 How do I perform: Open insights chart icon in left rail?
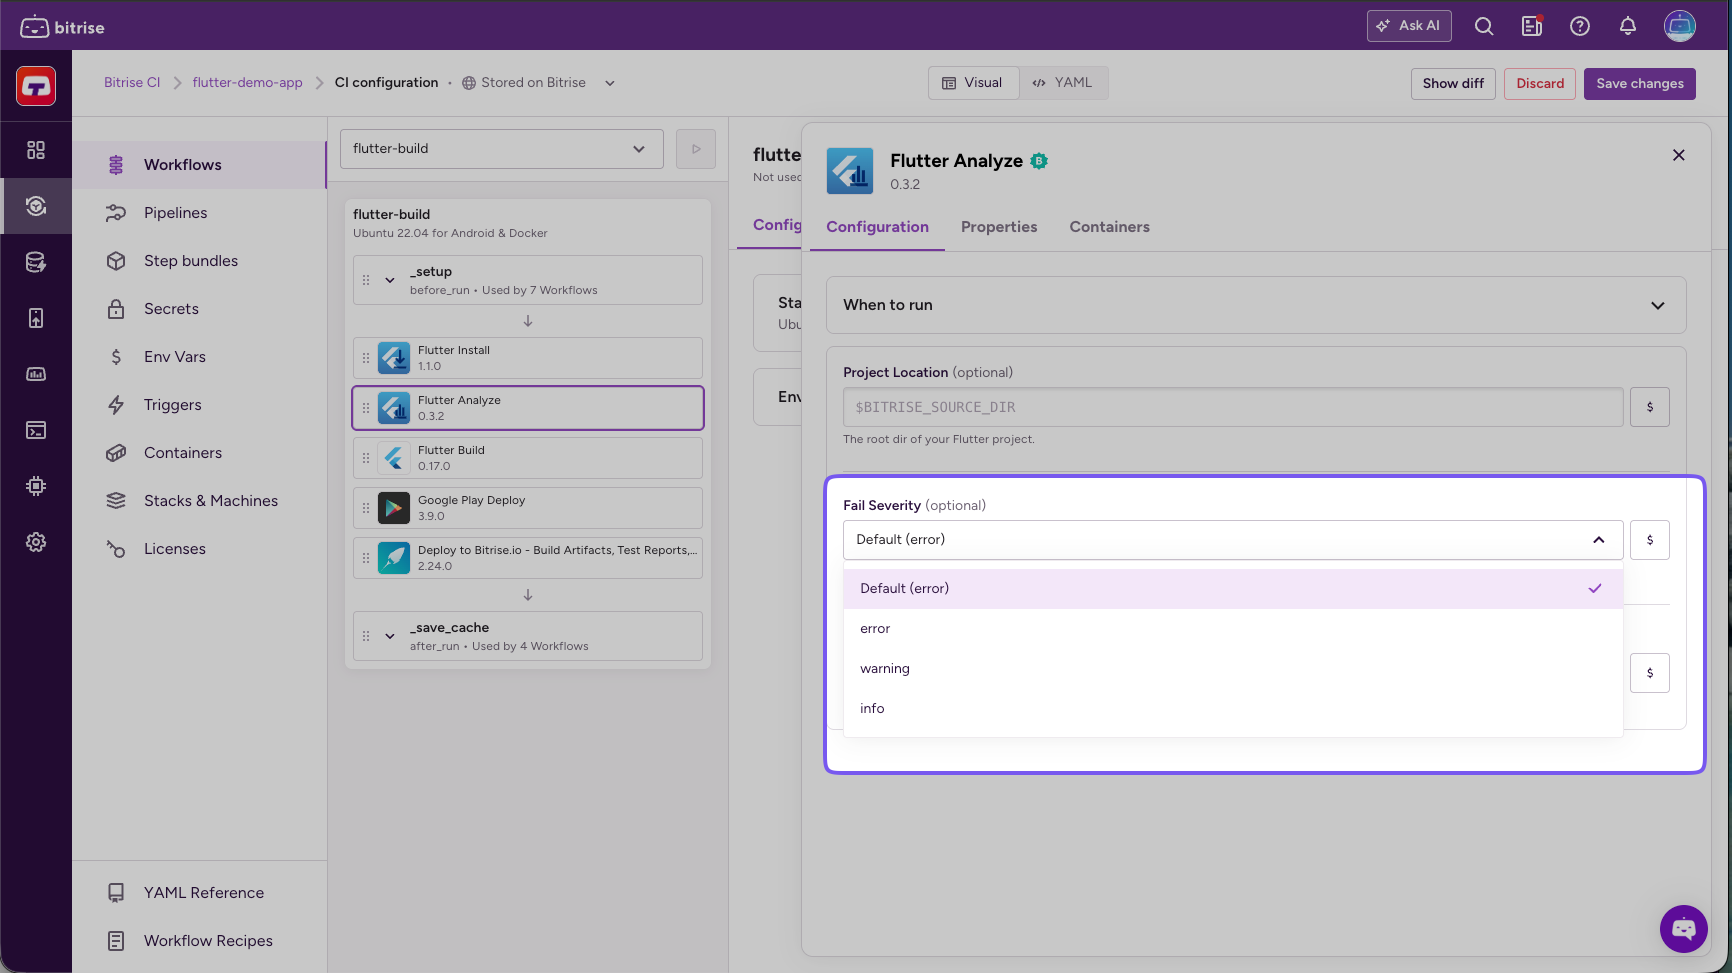tap(36, 374)
